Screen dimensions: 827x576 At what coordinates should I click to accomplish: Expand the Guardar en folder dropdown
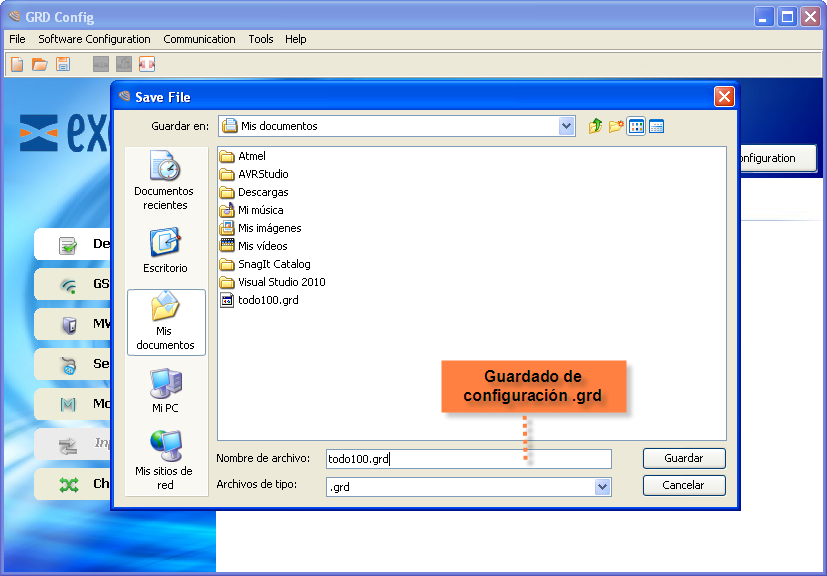pos(567,126)
